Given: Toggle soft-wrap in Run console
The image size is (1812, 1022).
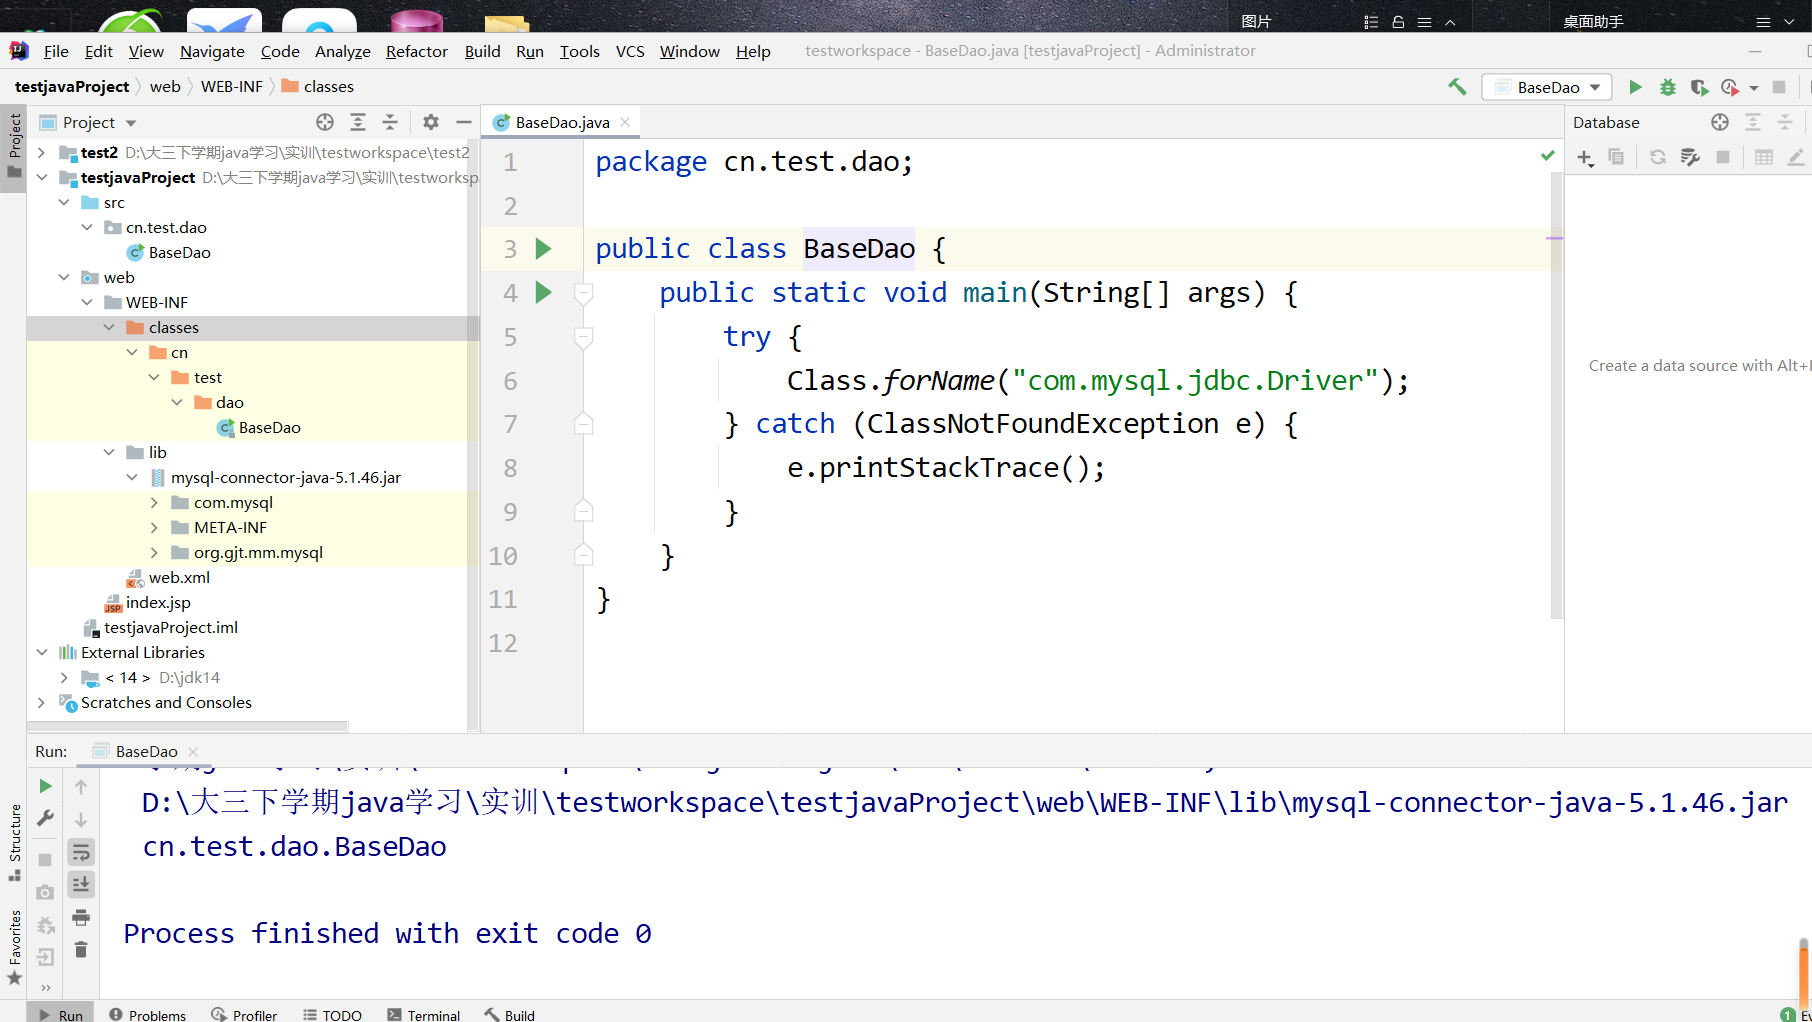Looking at the screenshot, I should click(81, 852).
